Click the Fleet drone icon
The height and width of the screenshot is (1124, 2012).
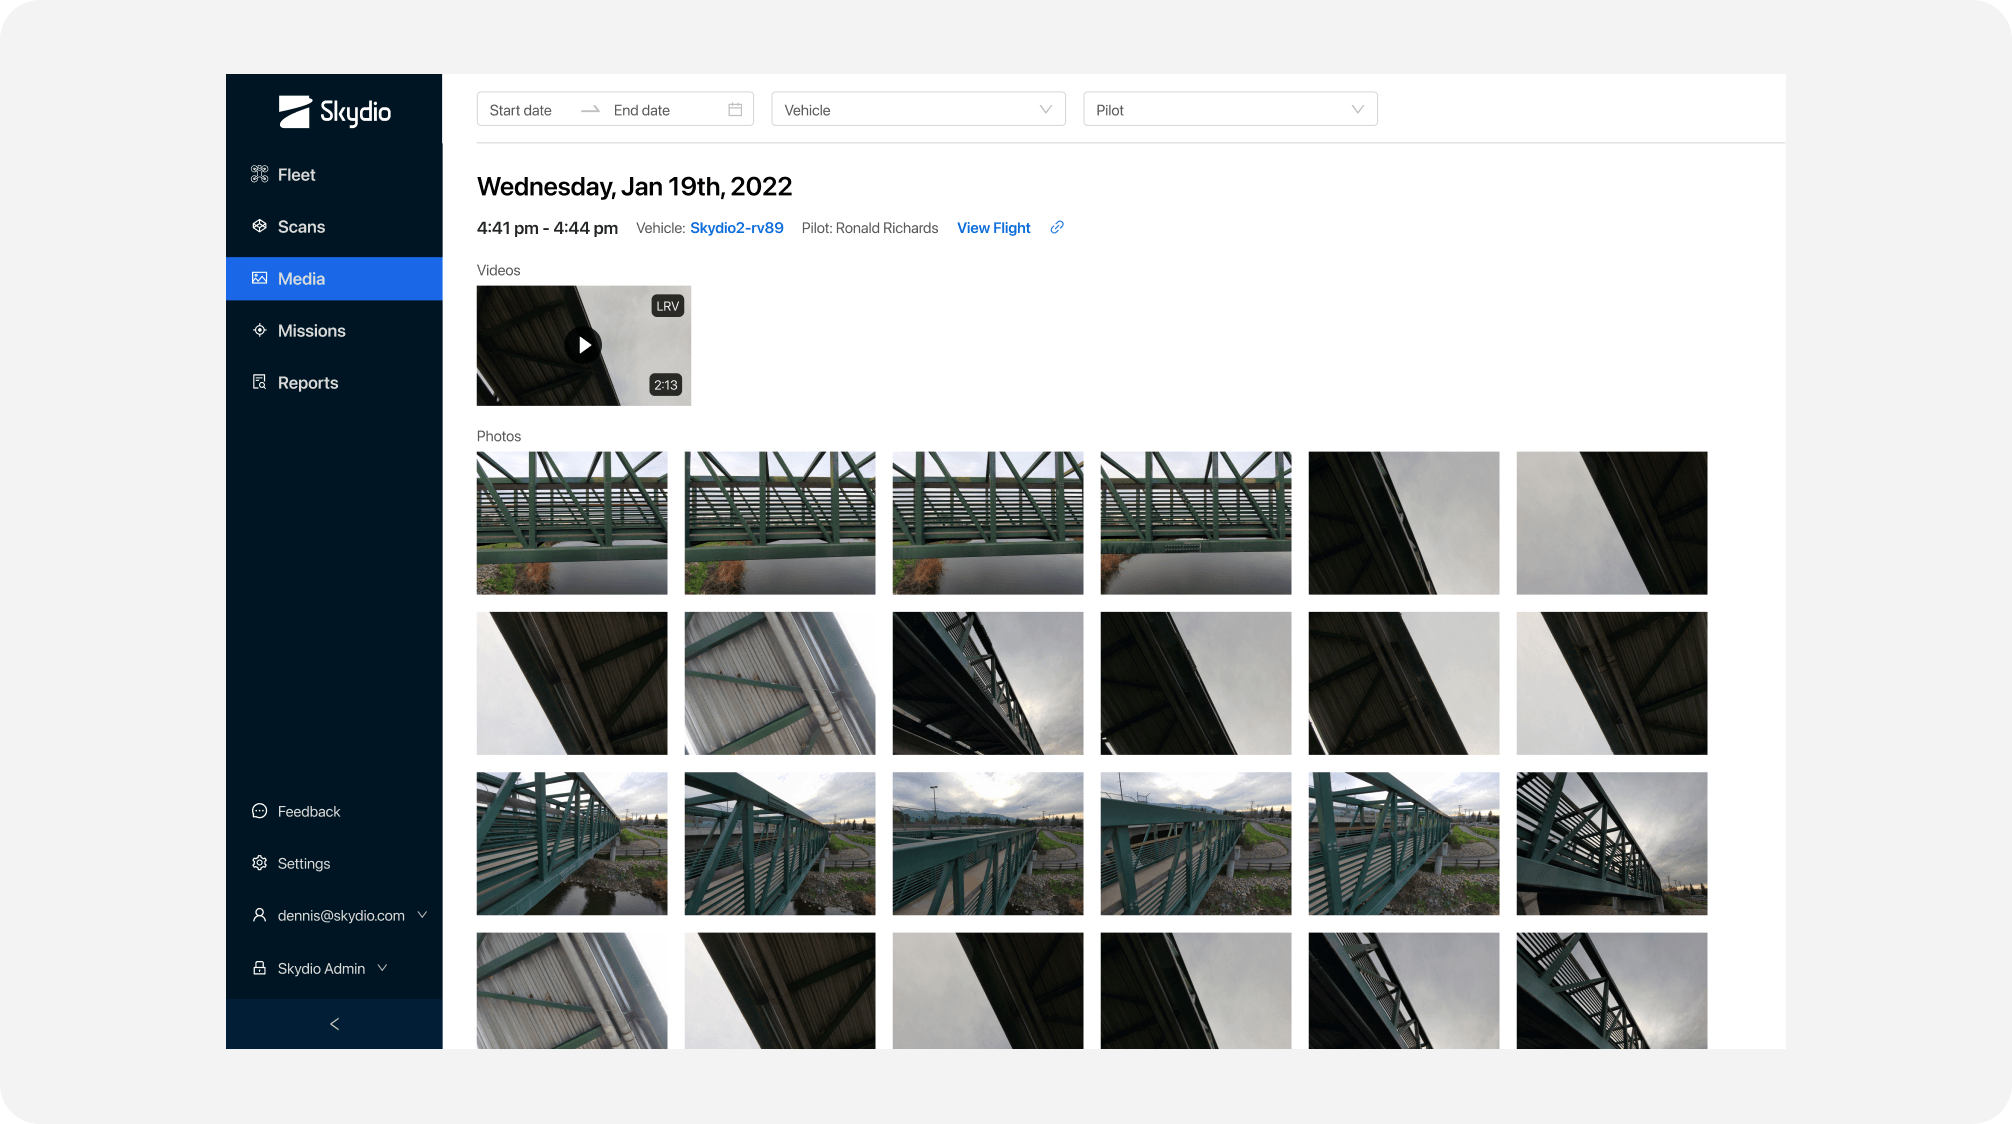pyautogui.click(x=259, y=174)
